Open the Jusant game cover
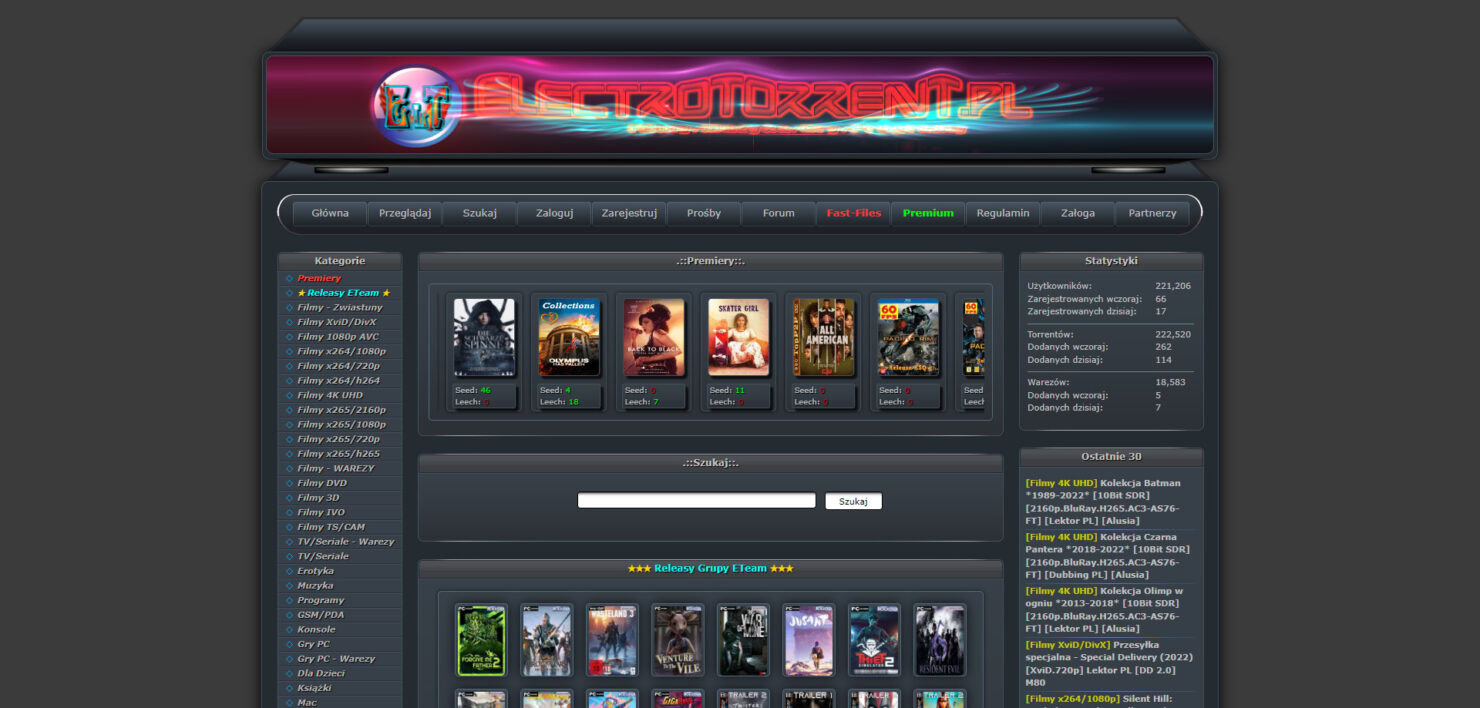Image resolution: width=1480 pixels, height=708 pixels. pyautogui.click(x=808, y=640)
